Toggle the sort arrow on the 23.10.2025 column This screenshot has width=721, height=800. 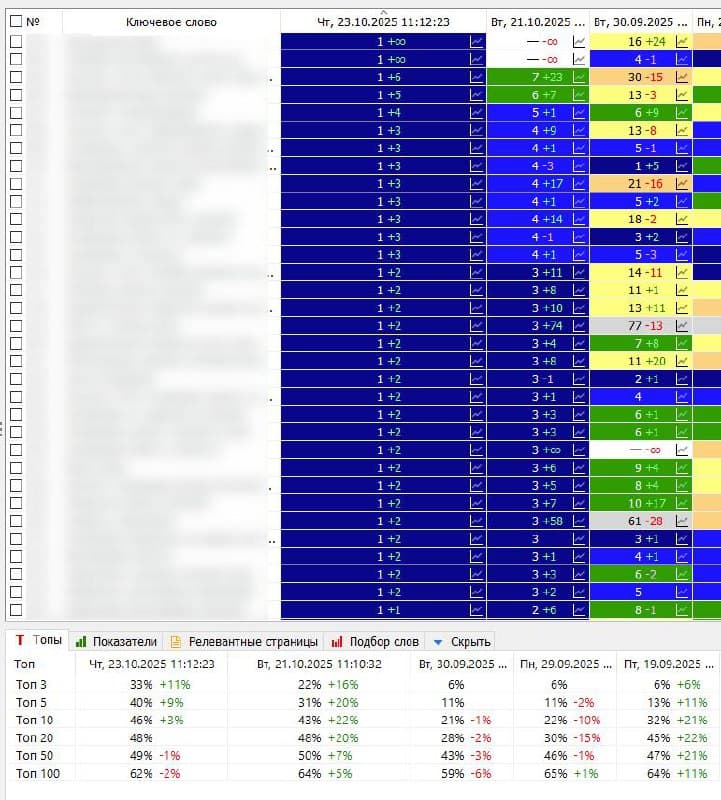(384, 12)
